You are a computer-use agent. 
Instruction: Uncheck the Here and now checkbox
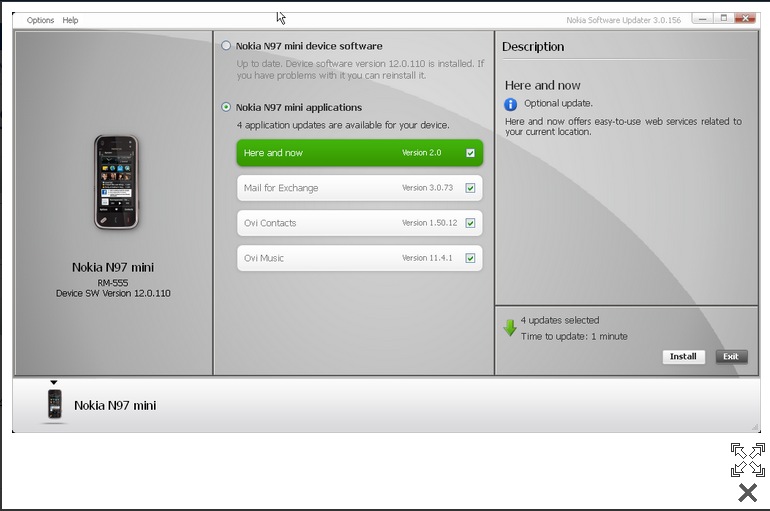click(x=470, y=153)
